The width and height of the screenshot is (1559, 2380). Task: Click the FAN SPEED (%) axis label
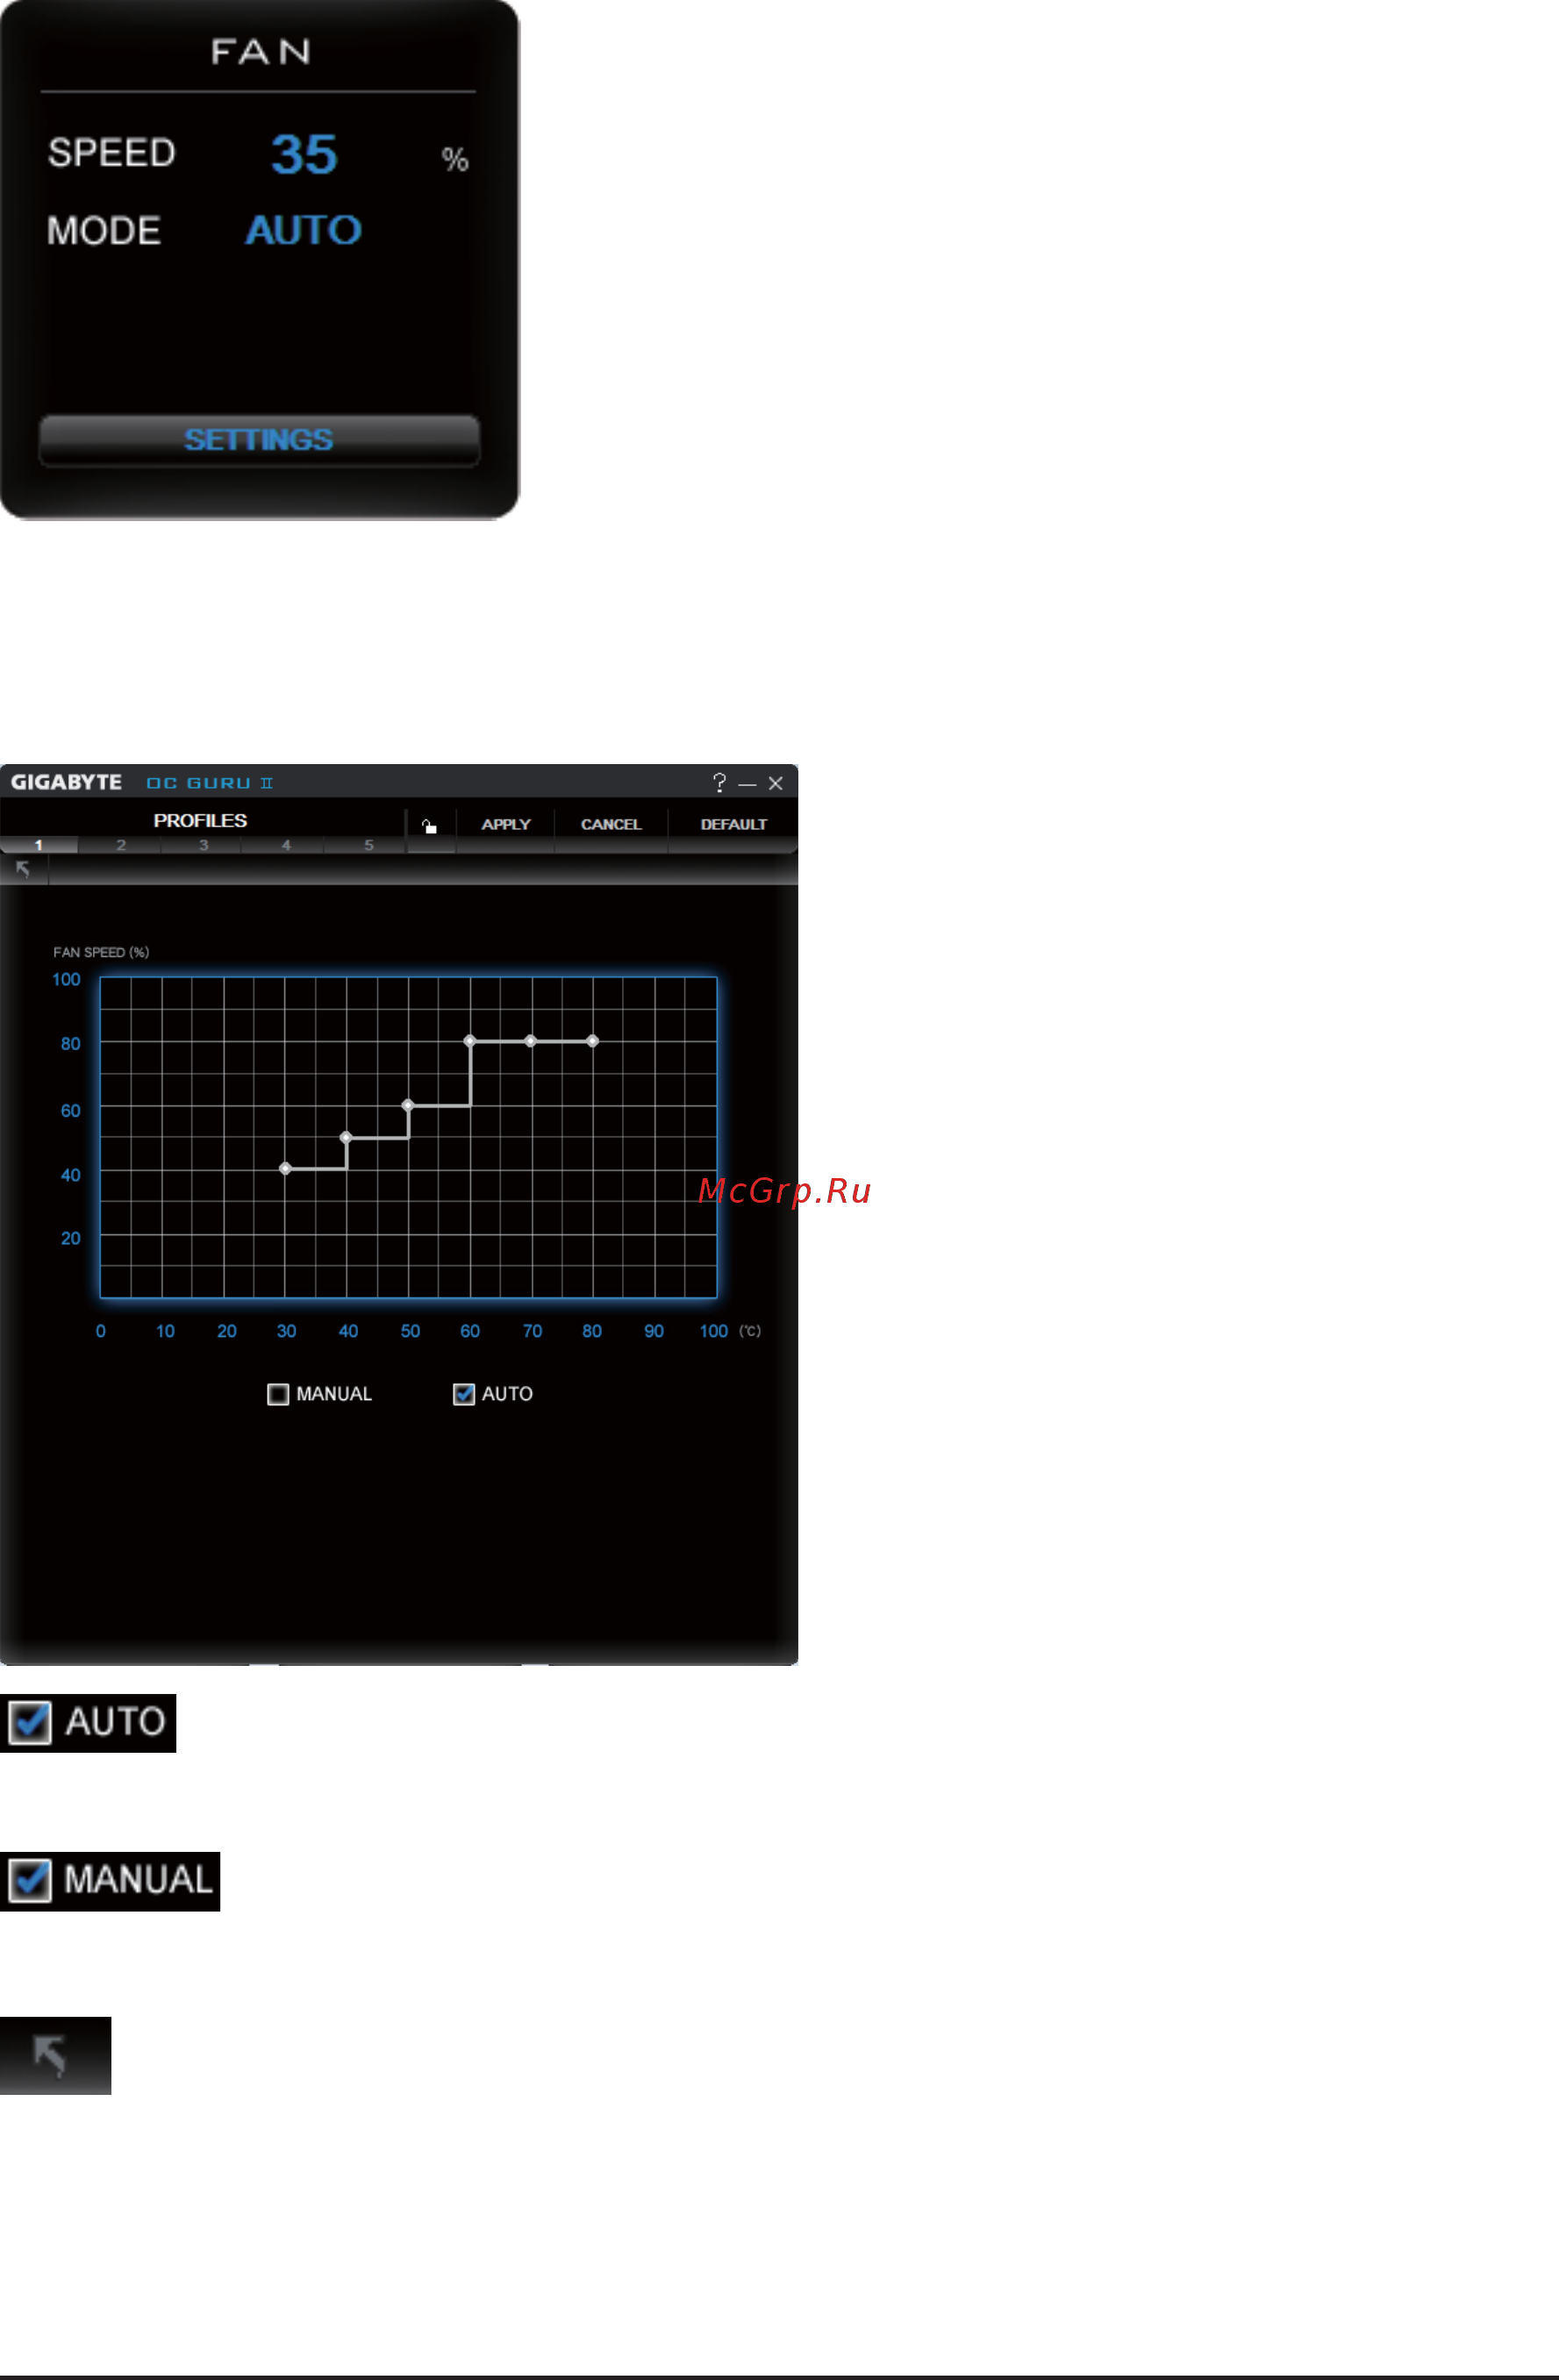[x=101, y=952]
